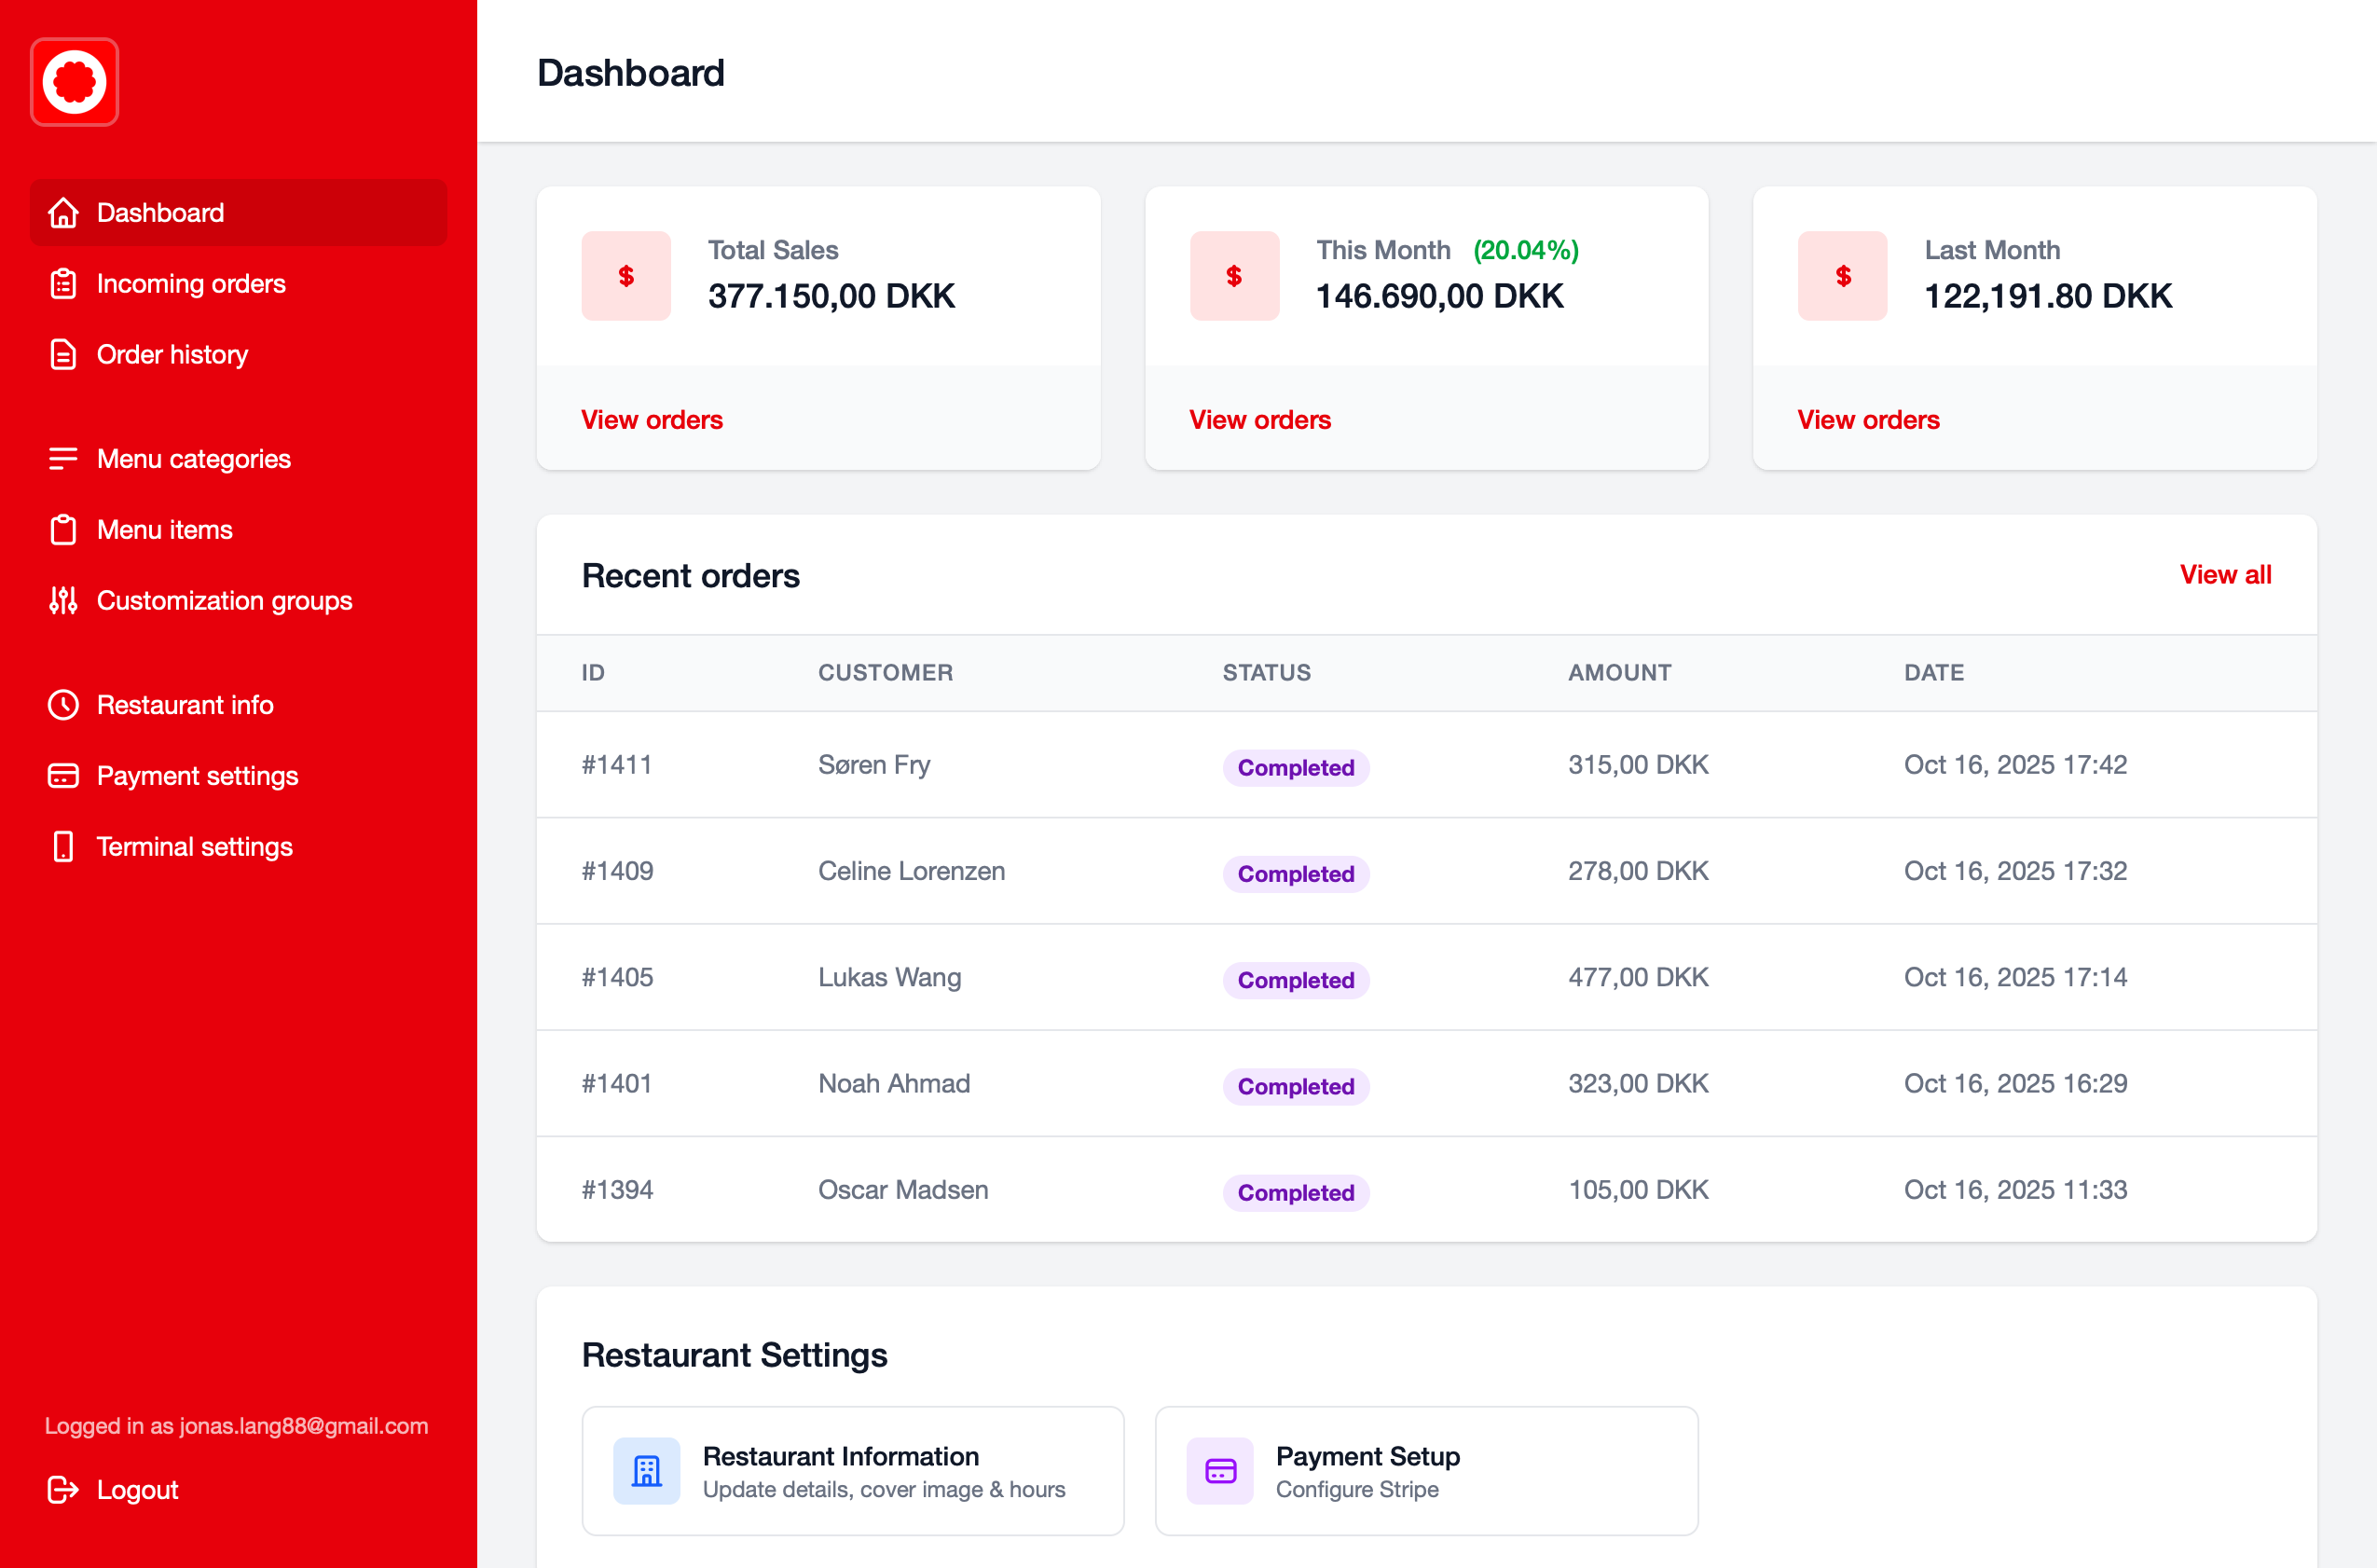
Task: Click the purple card icon in Payment Setup
Action: [x=1219, y=1470]
